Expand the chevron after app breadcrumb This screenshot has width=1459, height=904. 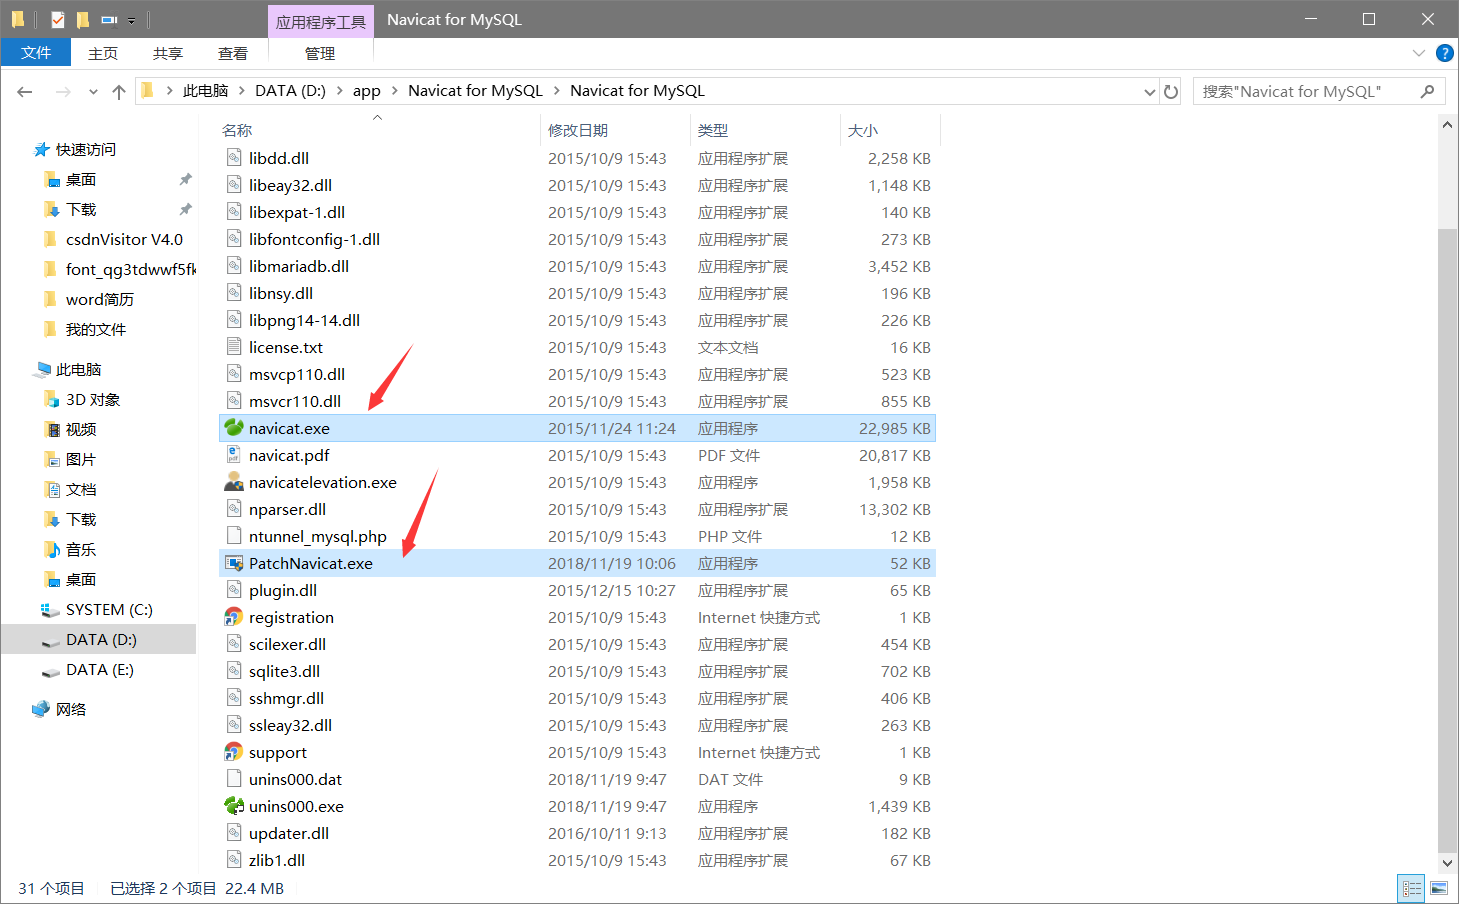tap(394, 91)
